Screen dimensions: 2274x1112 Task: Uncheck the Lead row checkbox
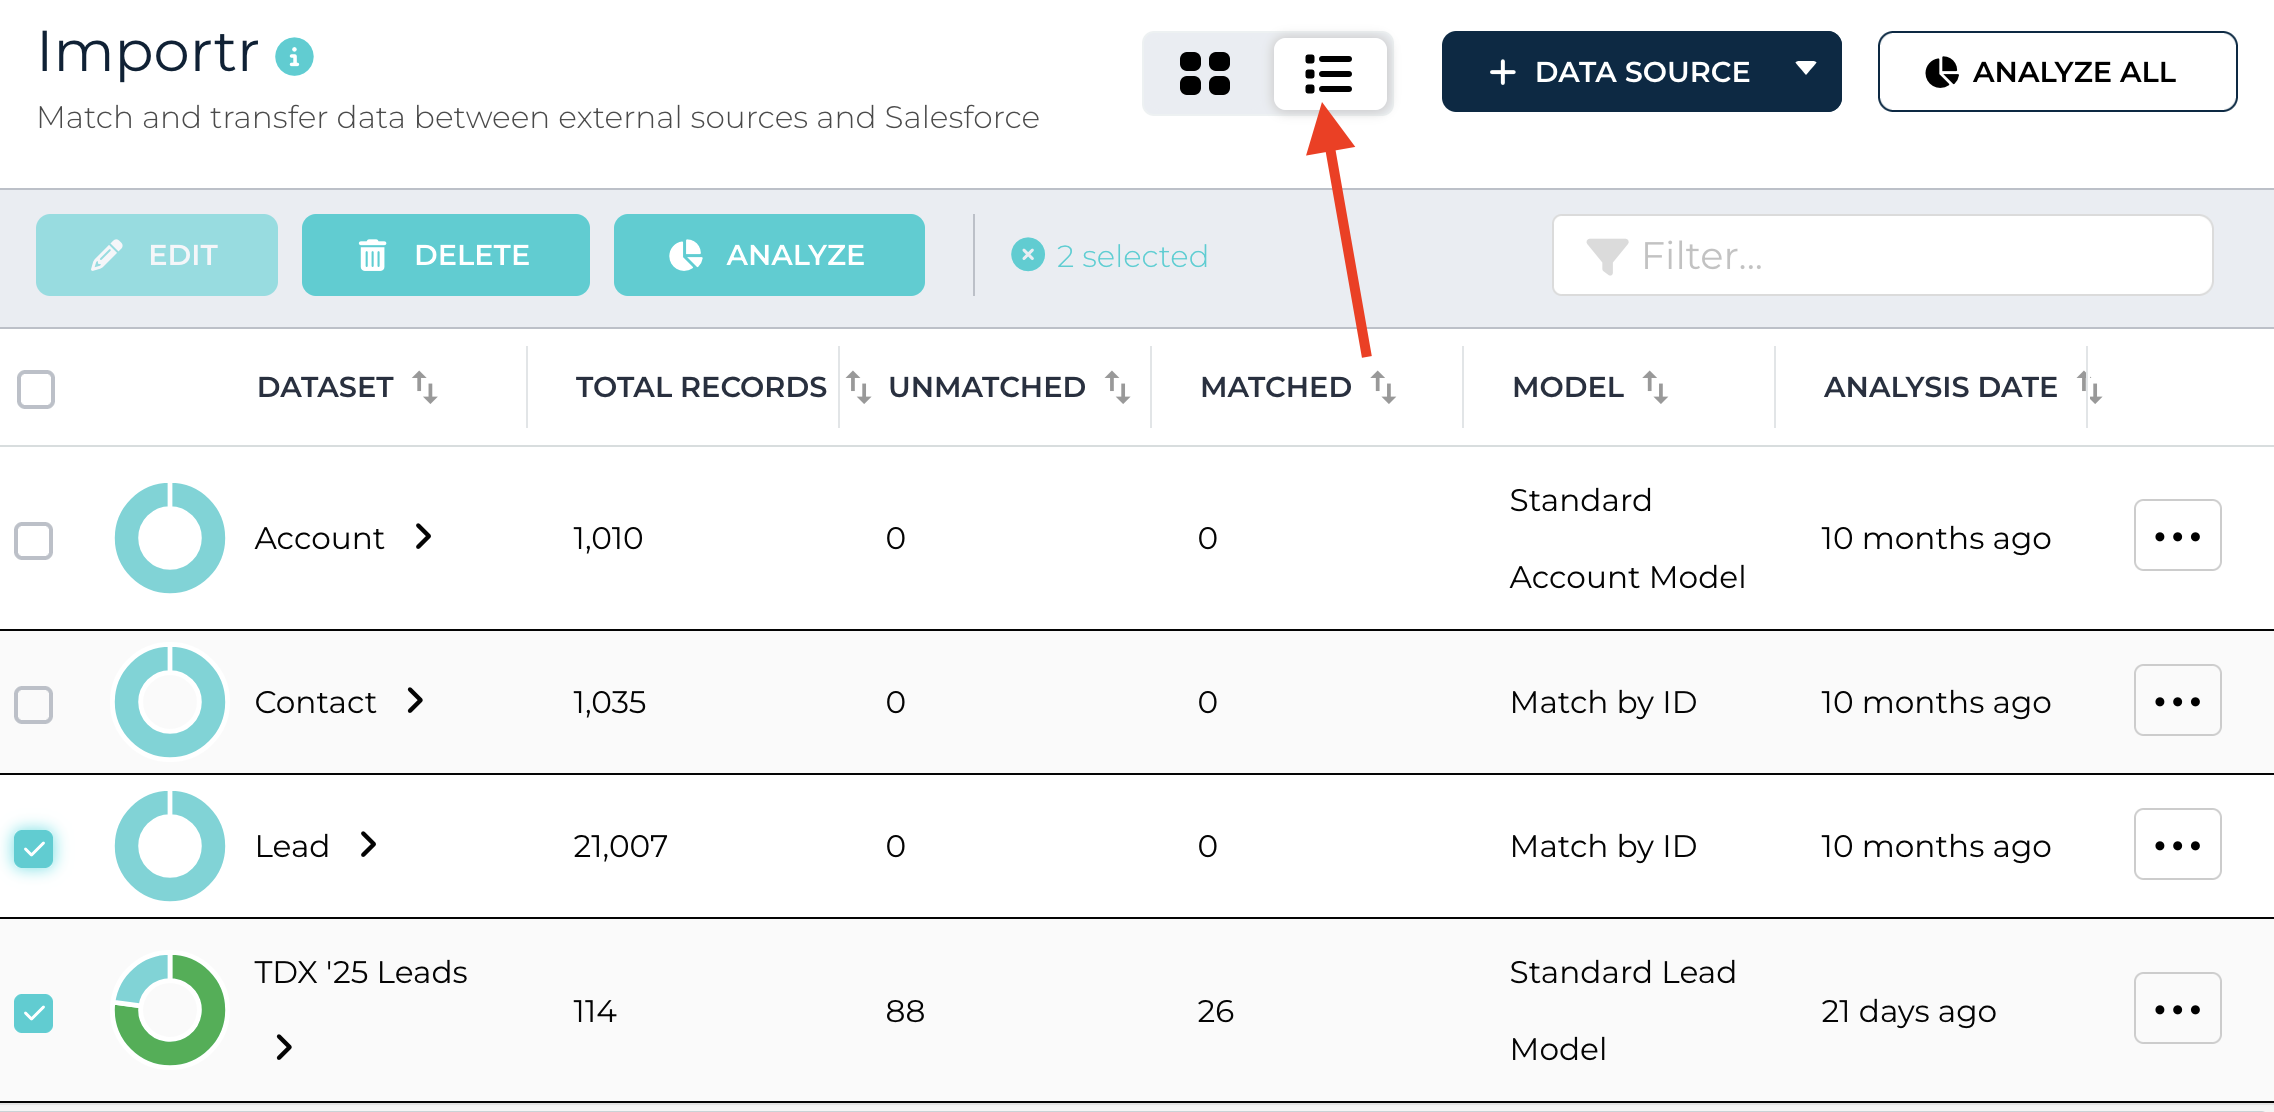(34, 848)
